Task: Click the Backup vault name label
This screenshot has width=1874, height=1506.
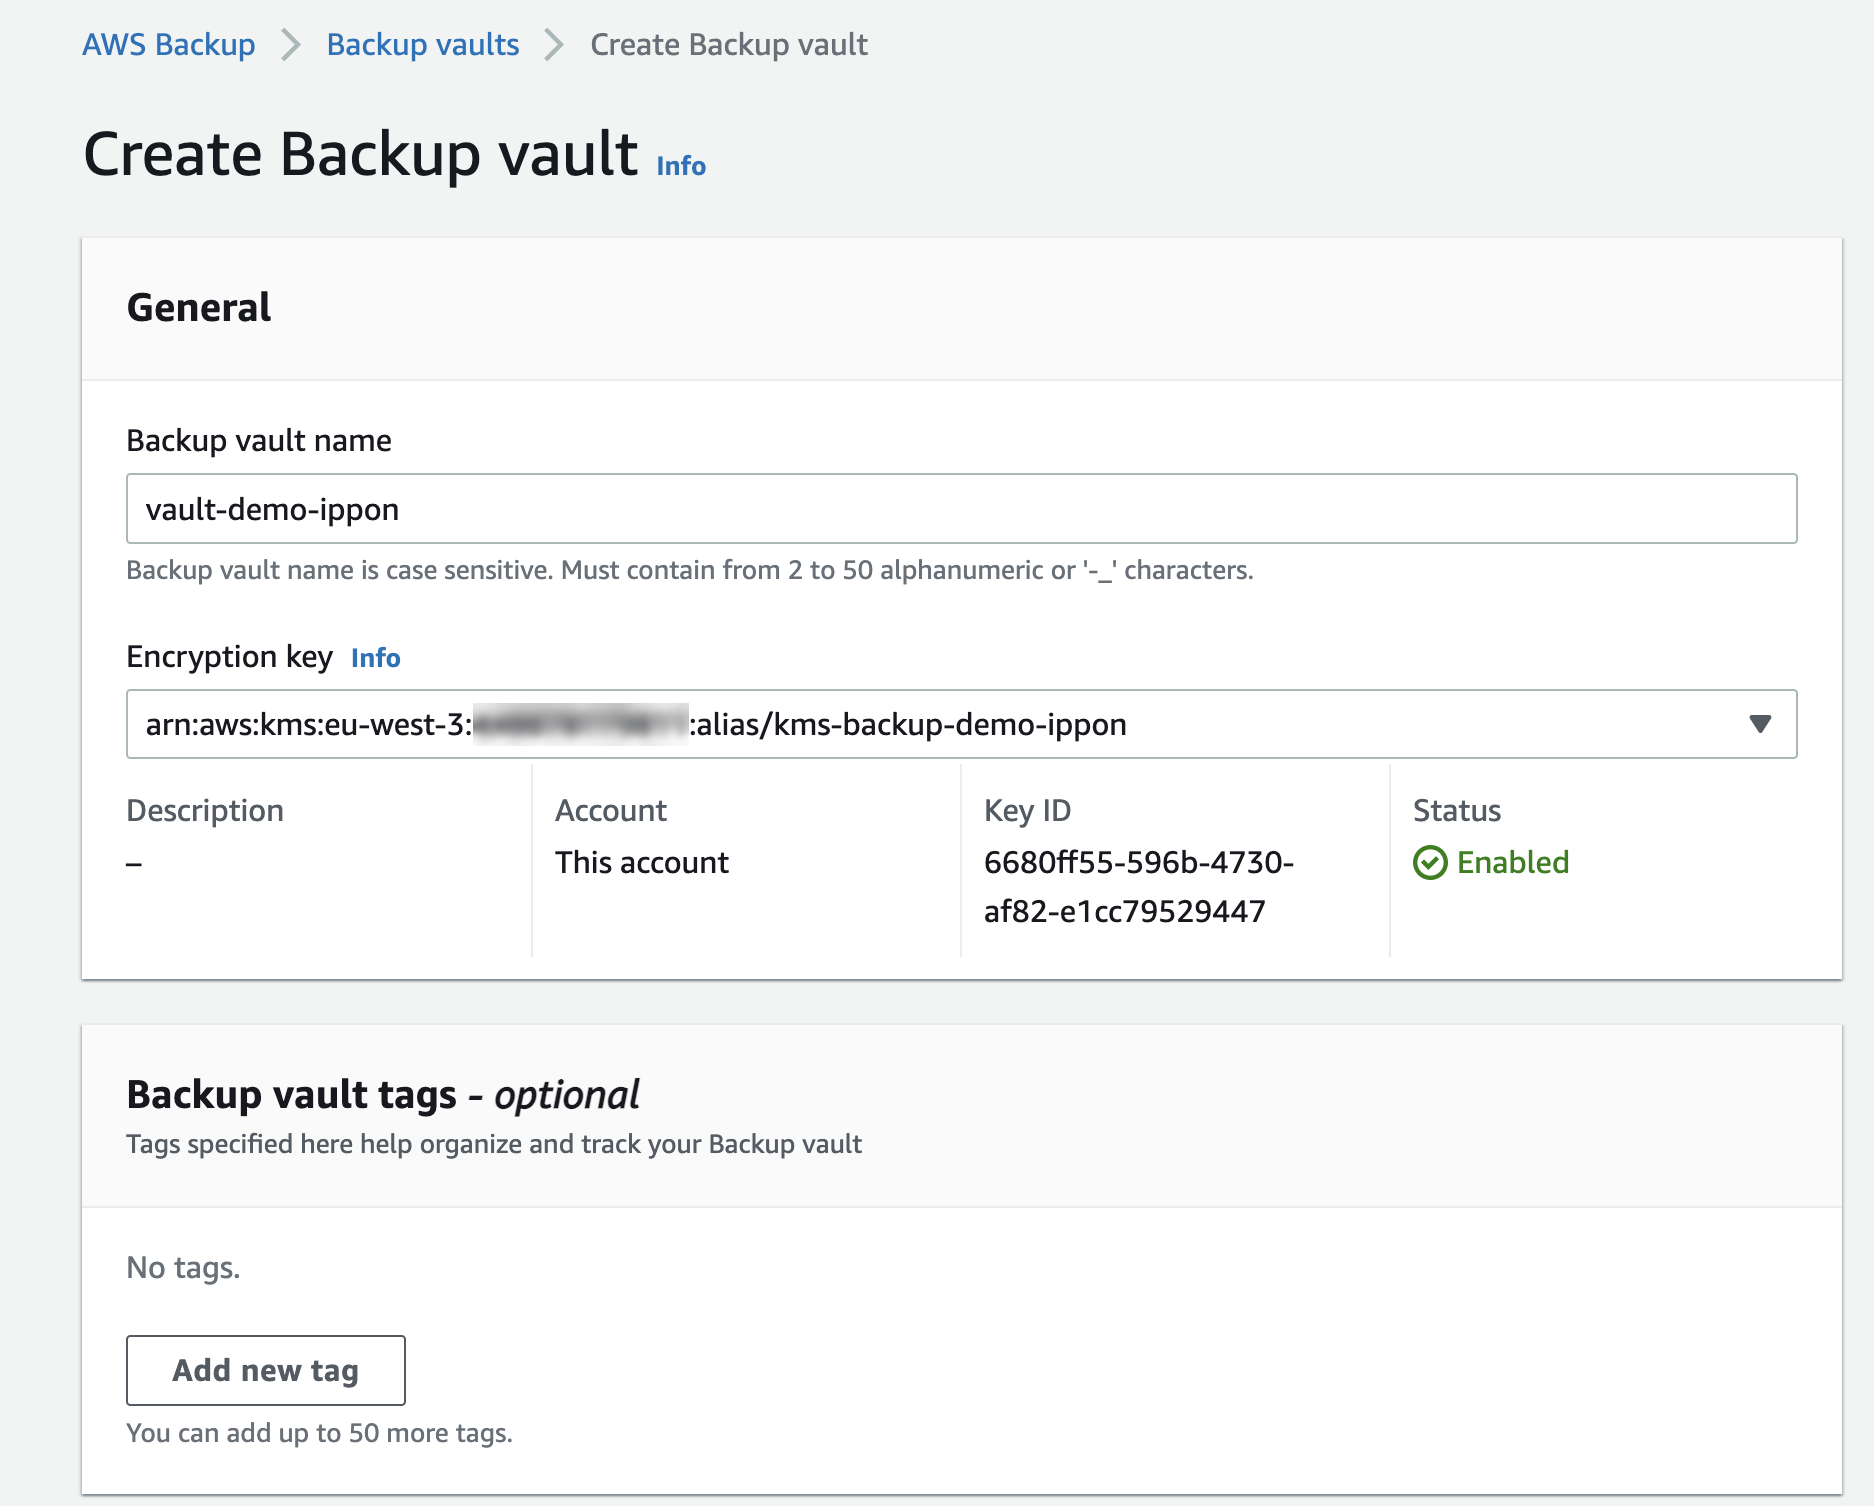Action: [x=258, y=440]
